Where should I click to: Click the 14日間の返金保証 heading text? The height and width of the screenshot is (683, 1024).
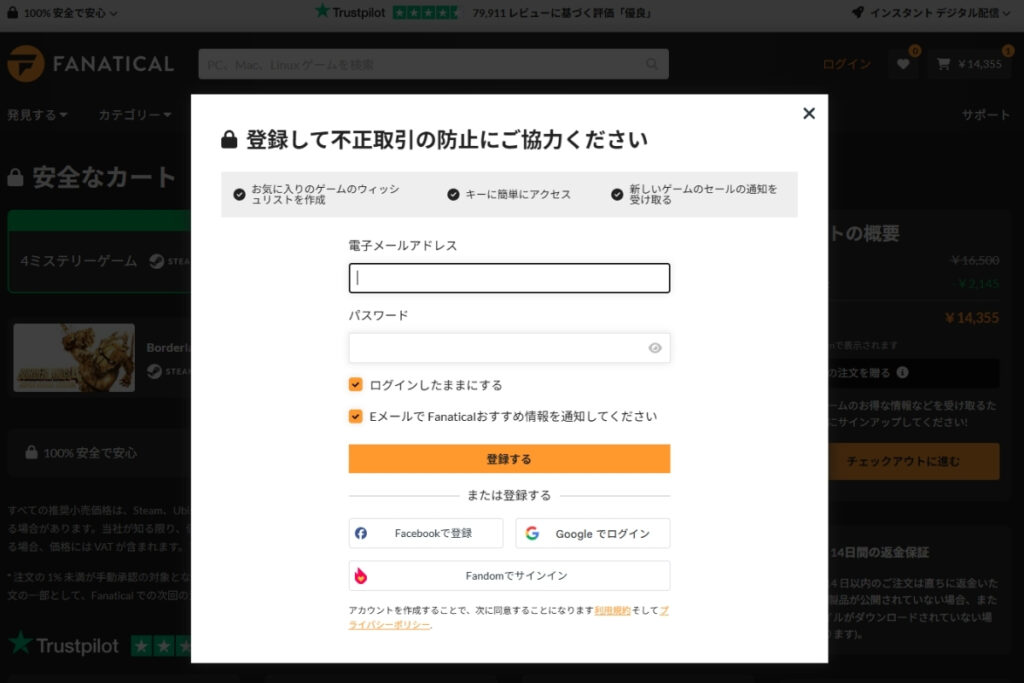pyautogui.click(x=880, y=552)
